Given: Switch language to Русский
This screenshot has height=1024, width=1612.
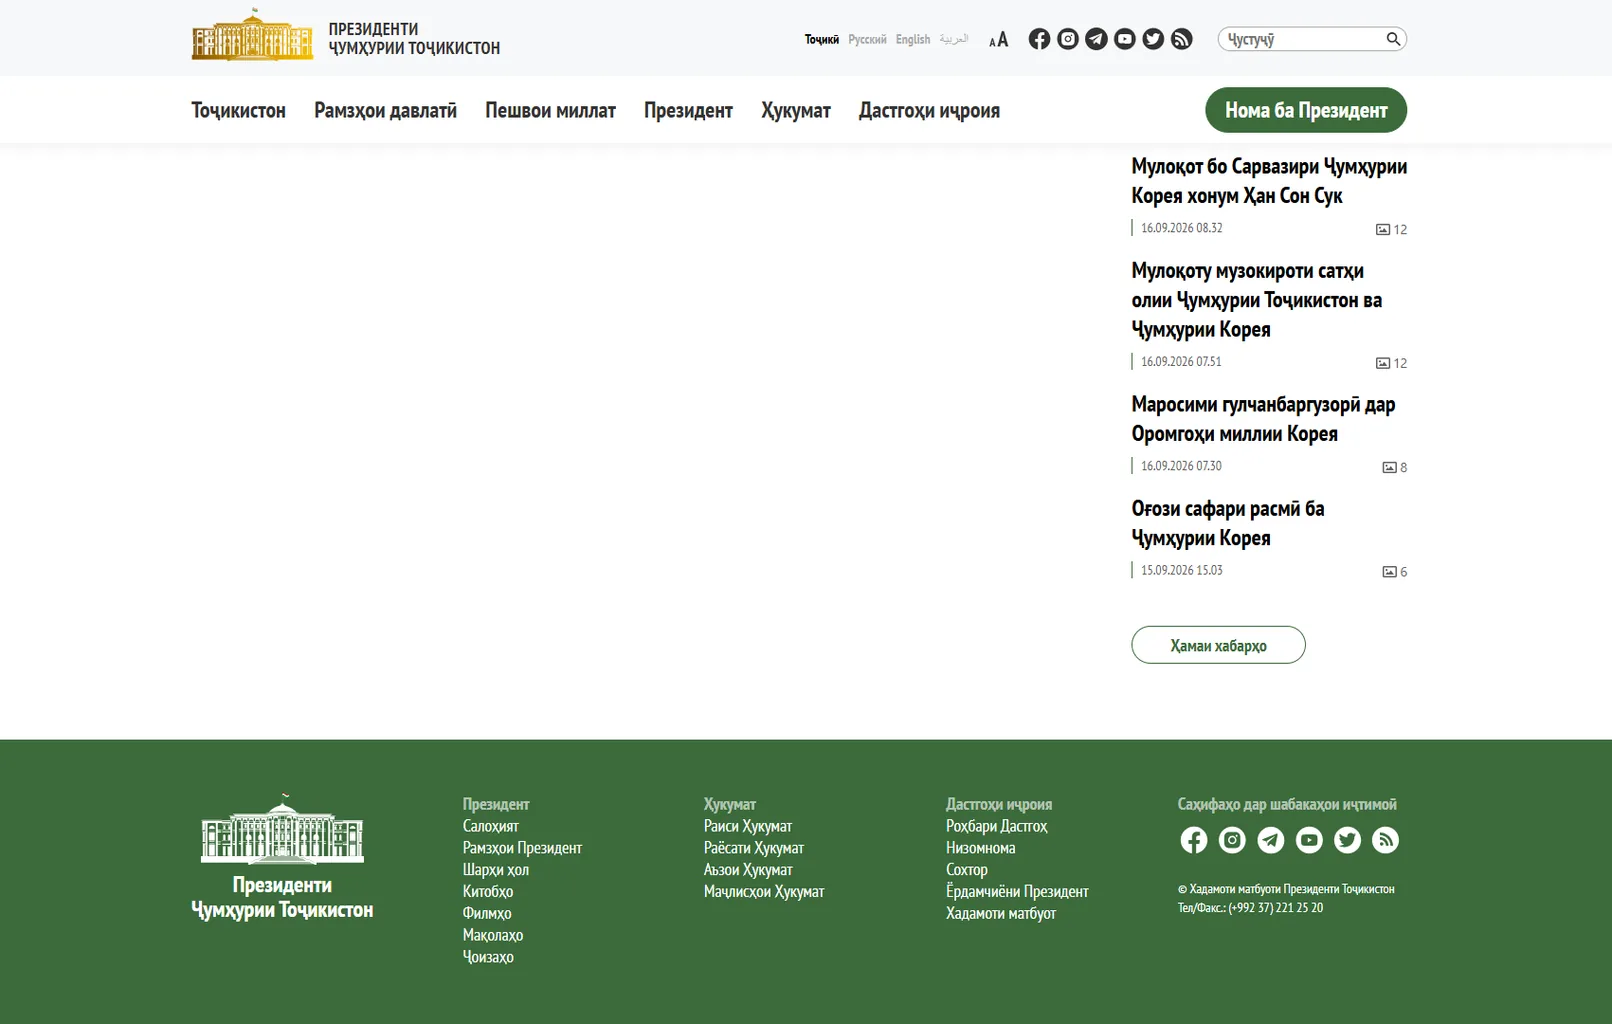Looking at the screenshot, I should click(x=867, y=40).
